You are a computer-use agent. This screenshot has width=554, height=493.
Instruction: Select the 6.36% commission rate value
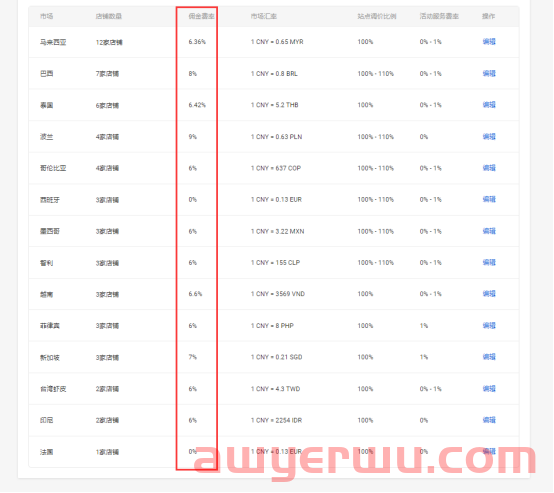pyautogui.click(x=197, y=42)
